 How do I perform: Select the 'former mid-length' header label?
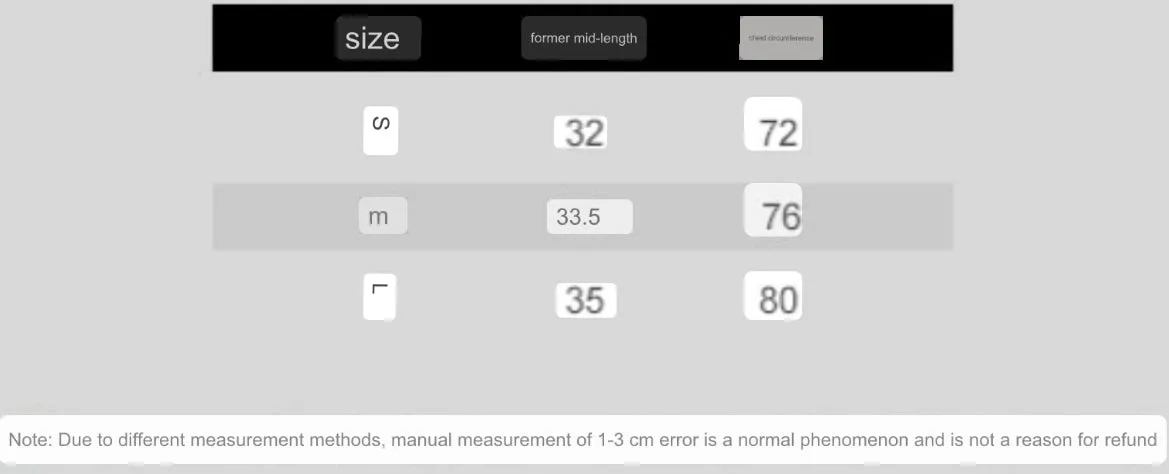(x=584, y=38)
